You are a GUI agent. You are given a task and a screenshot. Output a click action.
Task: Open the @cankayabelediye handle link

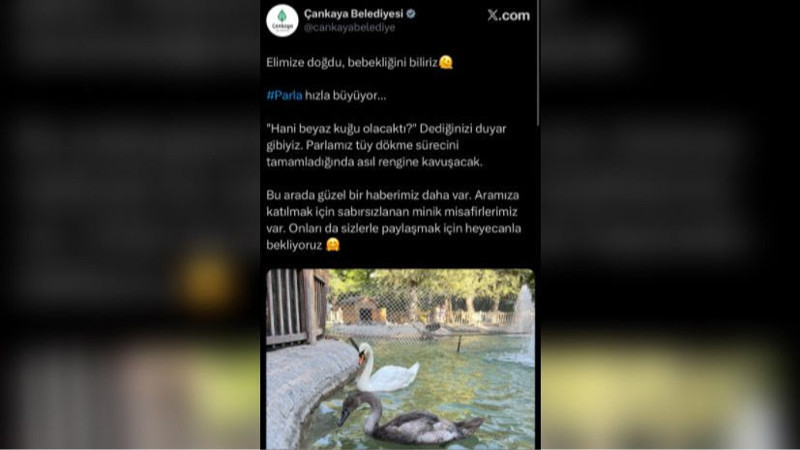coord(349,28)
